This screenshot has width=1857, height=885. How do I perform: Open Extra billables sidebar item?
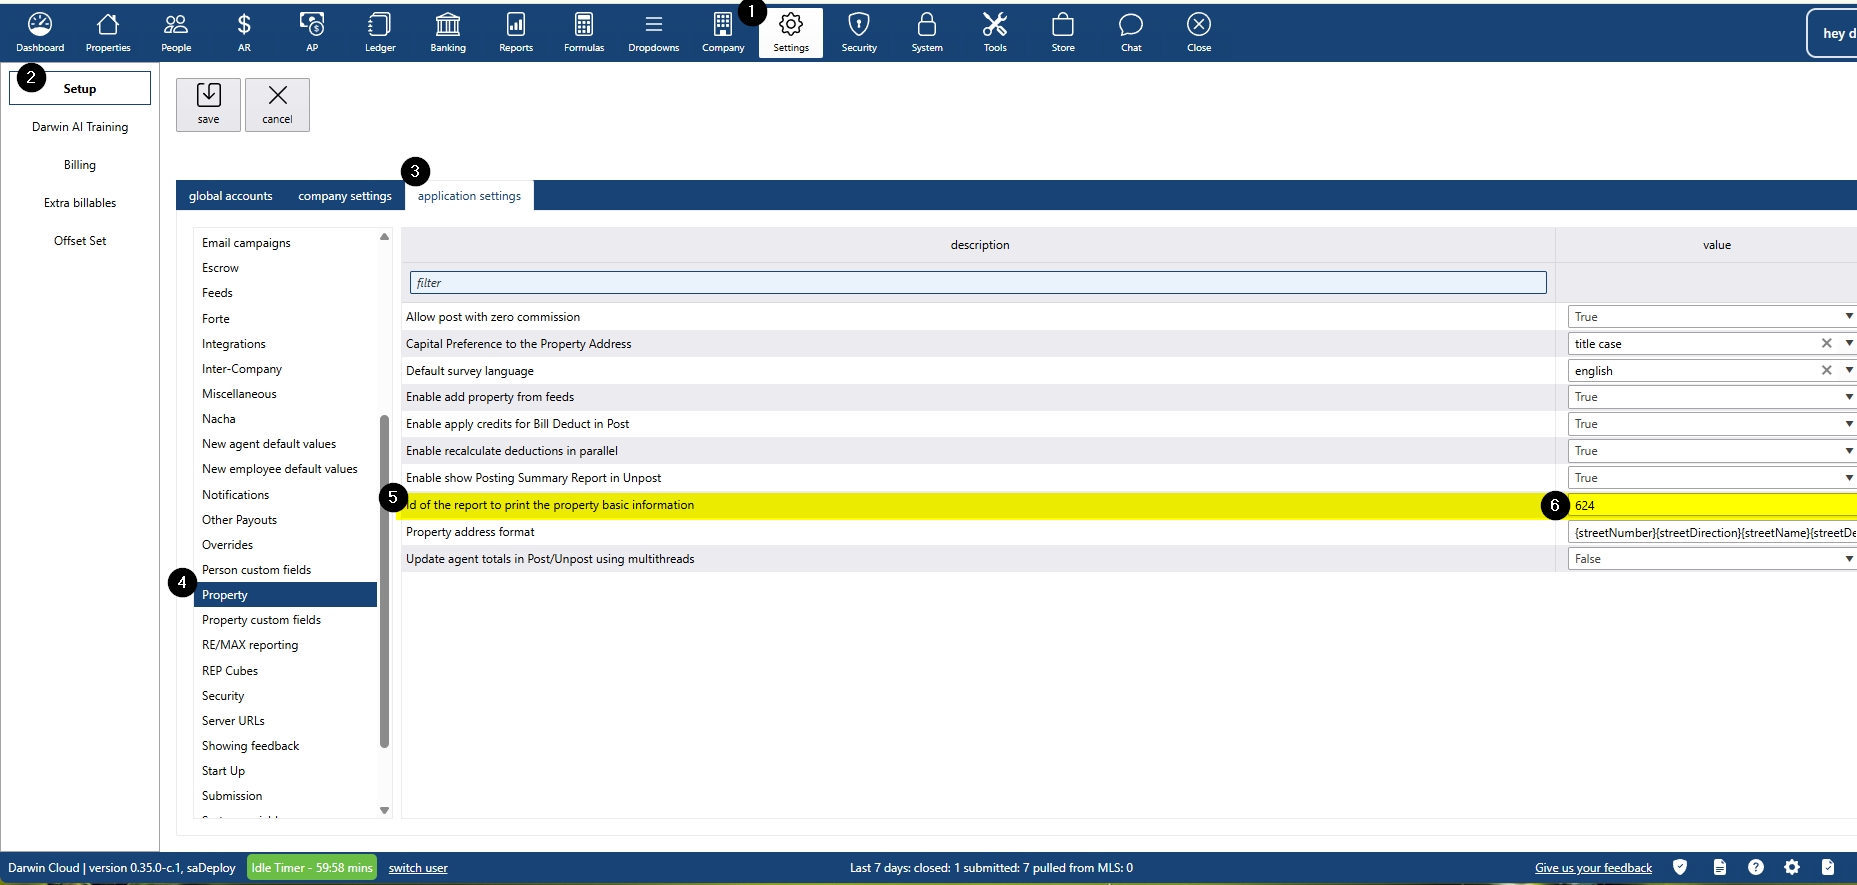pyautogui.click(x=80, y=203)
